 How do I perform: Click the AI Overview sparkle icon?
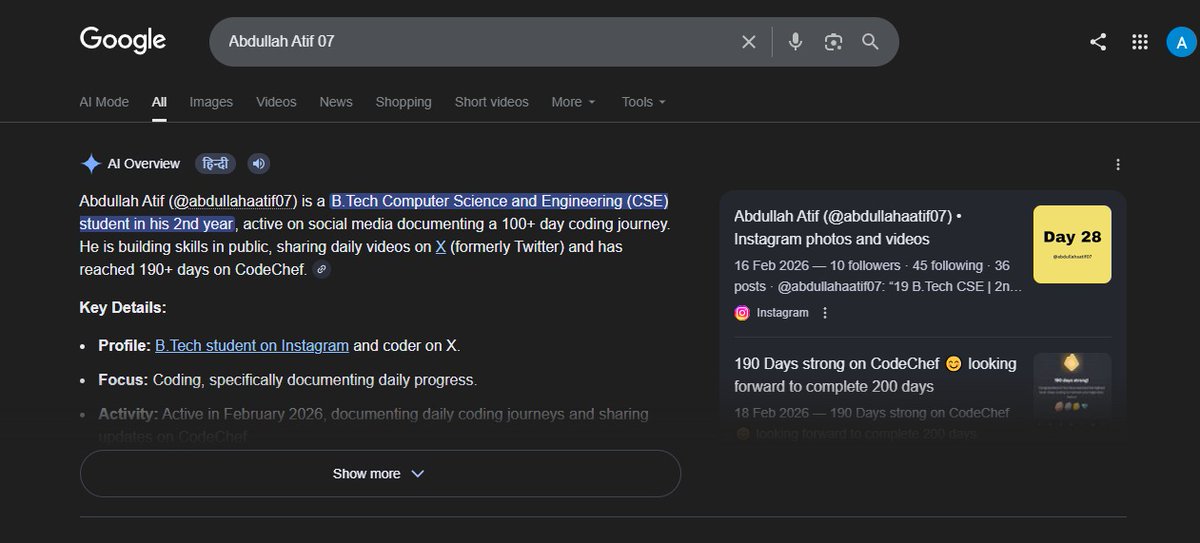[x=90, y=164]
